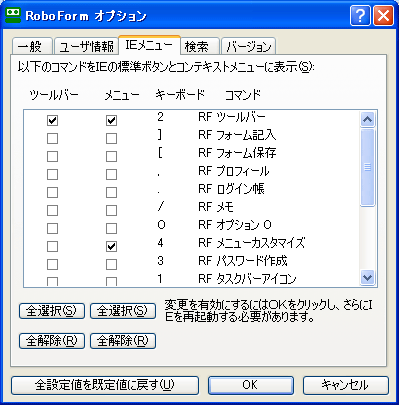Click 全設定値を既定値に戻す(U) button
The width and height of the screenshot is (399, 405).
tap(105, 385)
